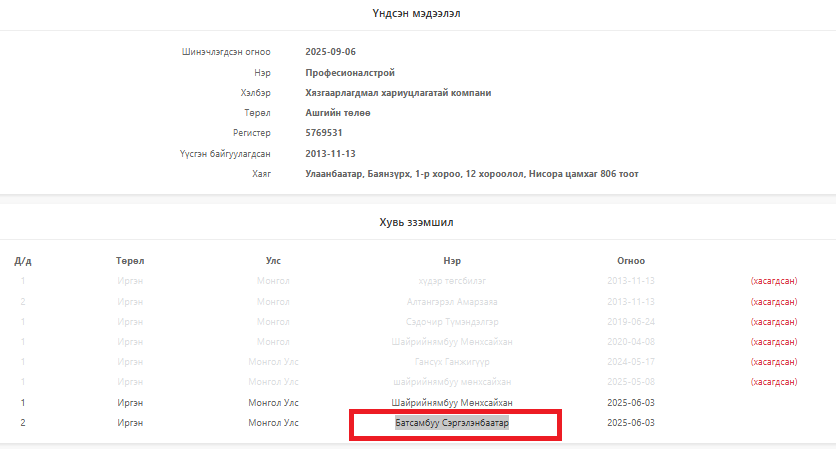Click the 'Регистер' field label

[x=252, y=133]
